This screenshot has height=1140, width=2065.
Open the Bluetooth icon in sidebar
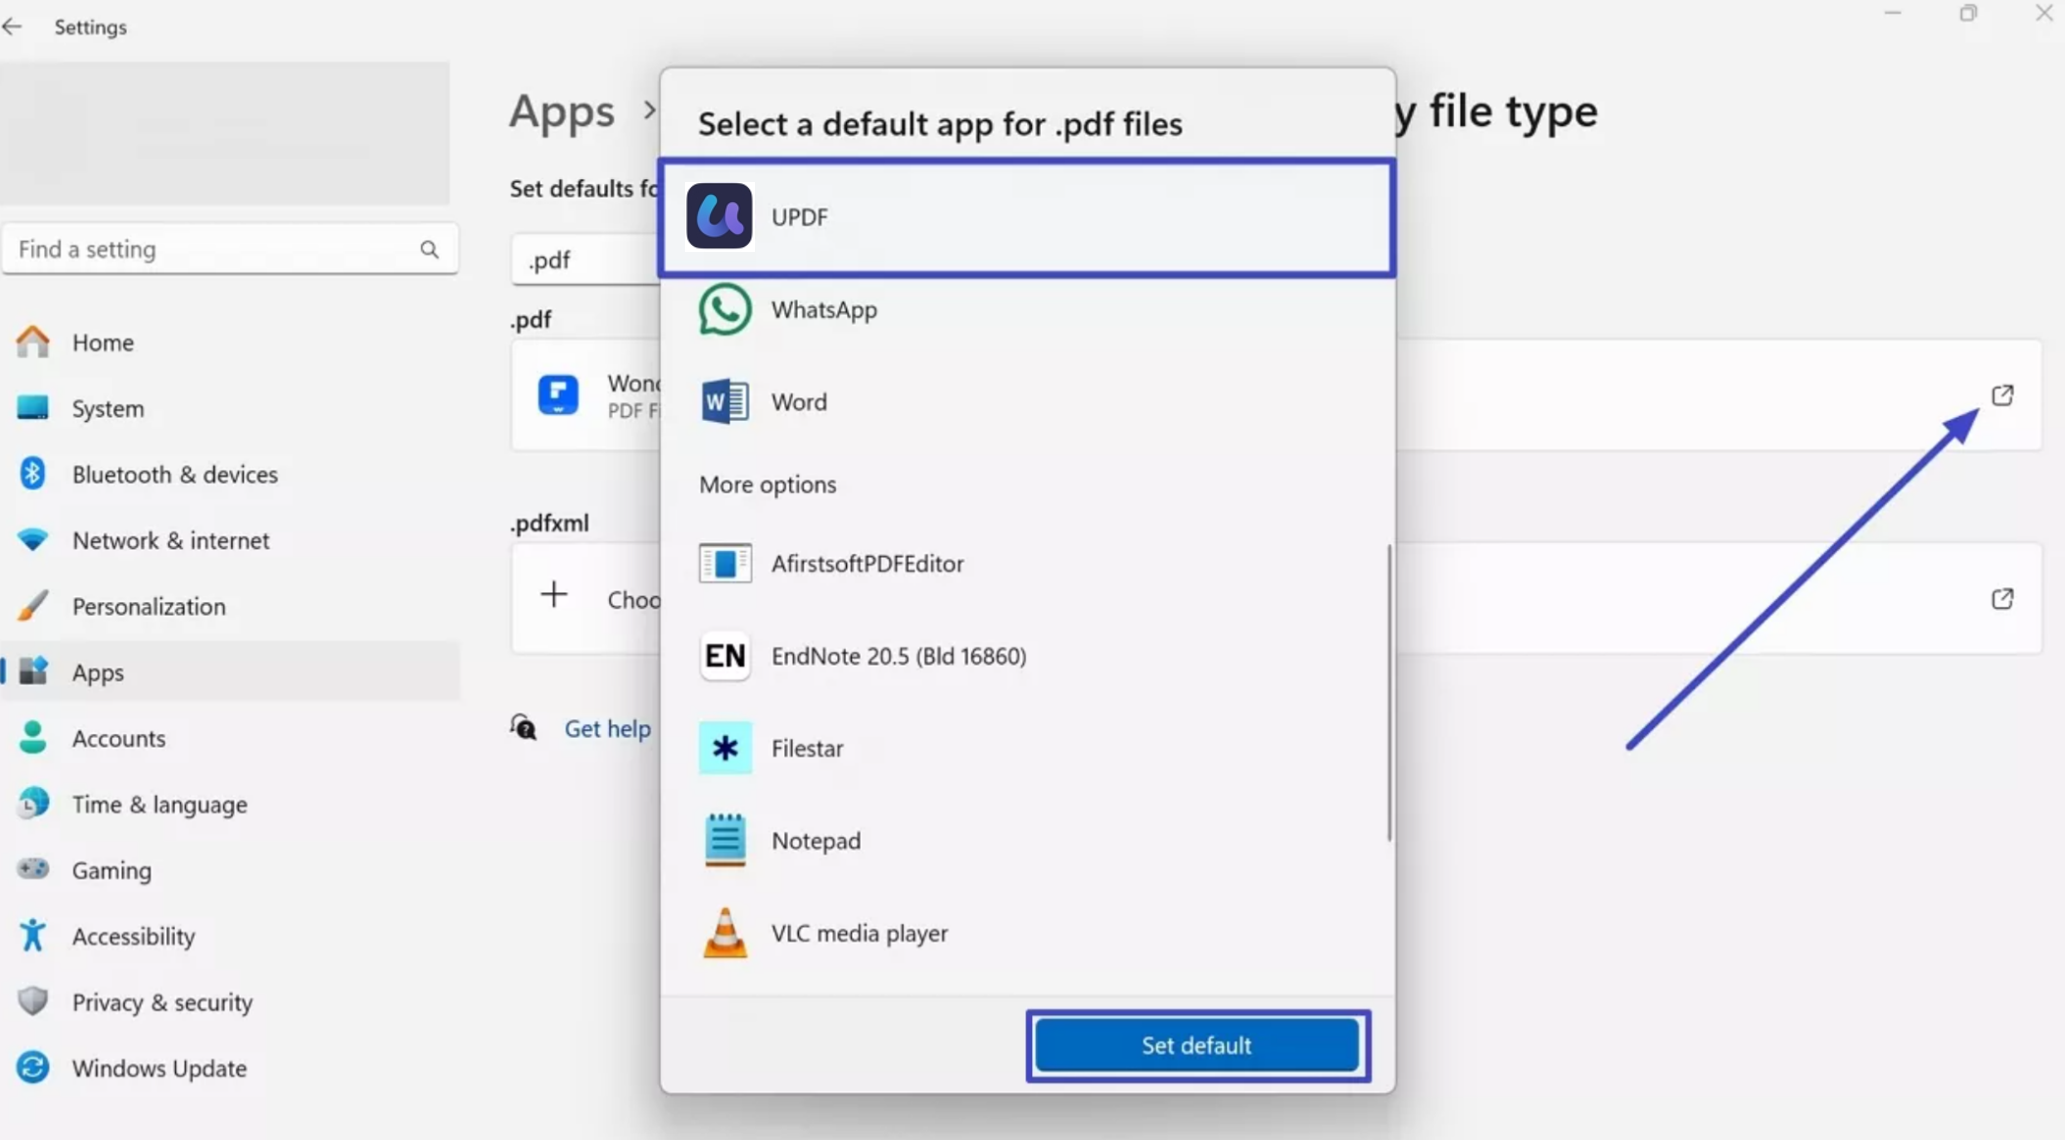[x=33, y=474]
